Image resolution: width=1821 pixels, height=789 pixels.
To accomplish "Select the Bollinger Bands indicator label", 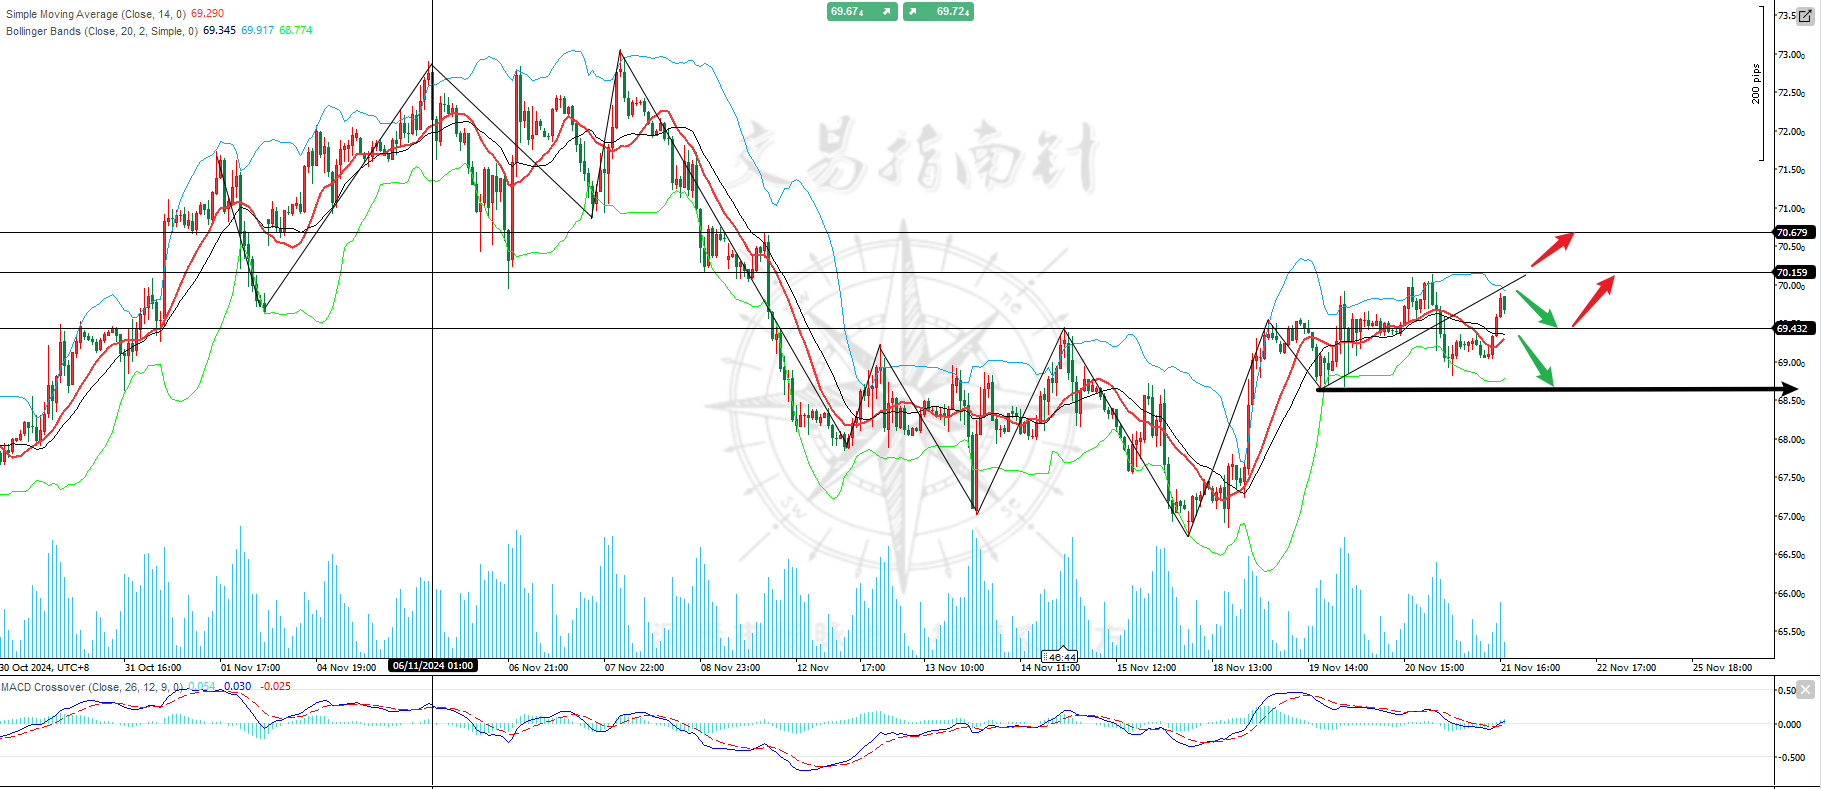I will (102, 31).
